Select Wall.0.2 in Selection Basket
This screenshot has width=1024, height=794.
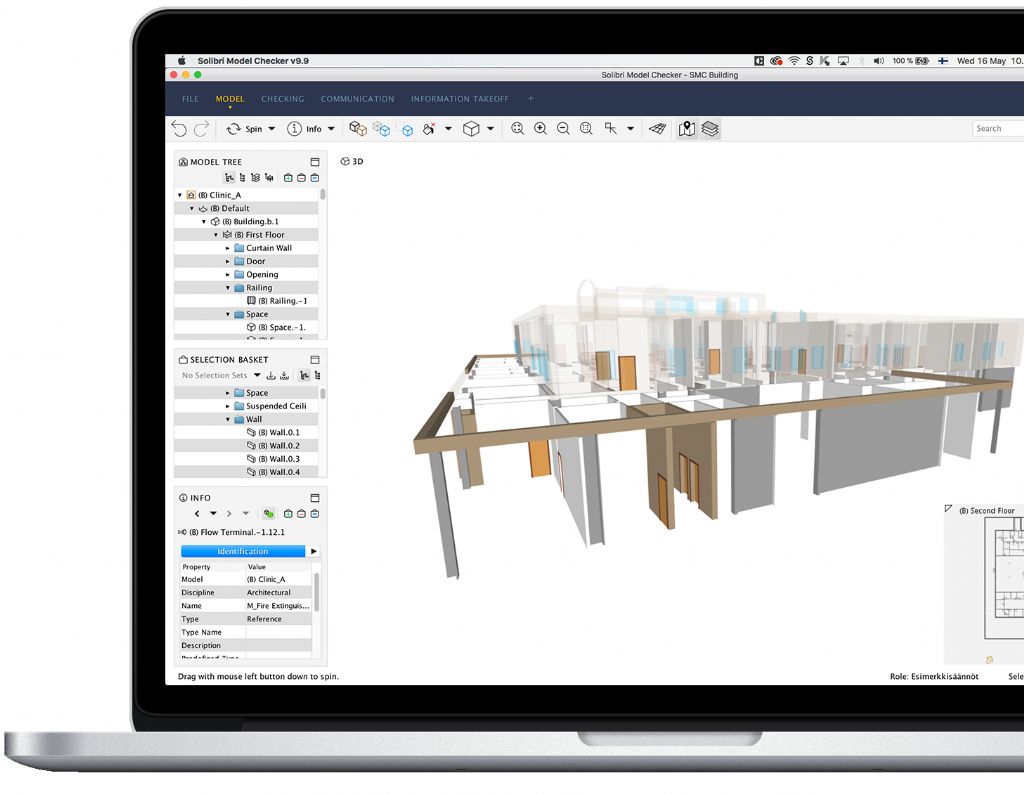pyautogui.click(x=284, y=446)
